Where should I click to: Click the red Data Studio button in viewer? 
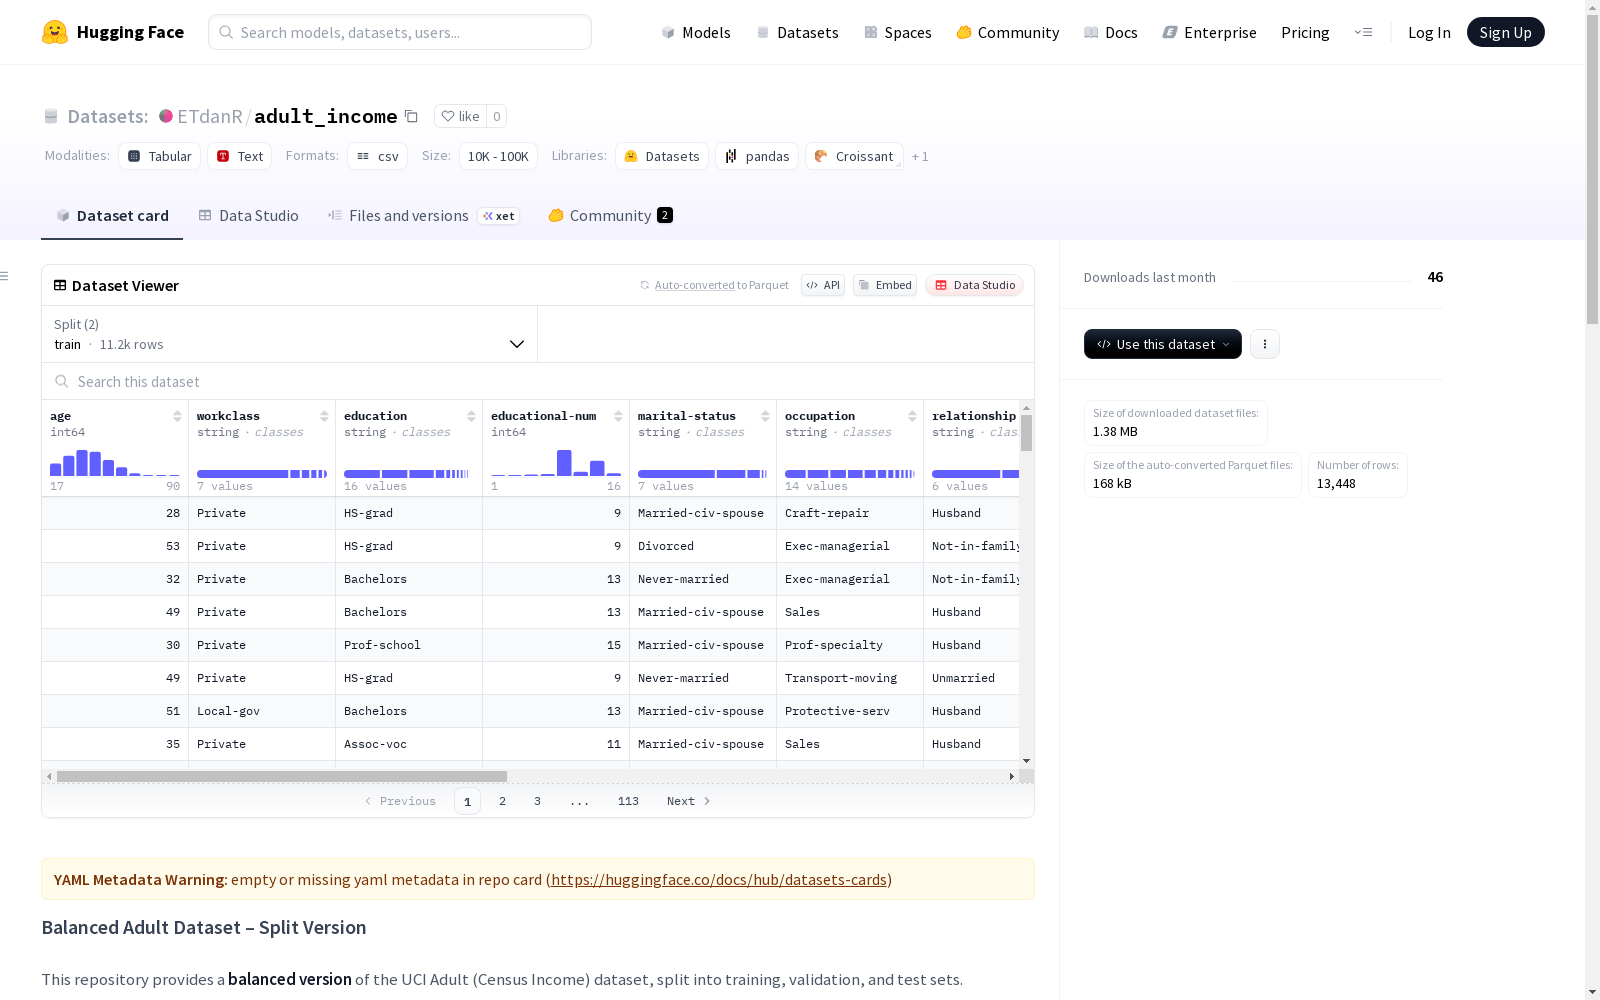974,285
